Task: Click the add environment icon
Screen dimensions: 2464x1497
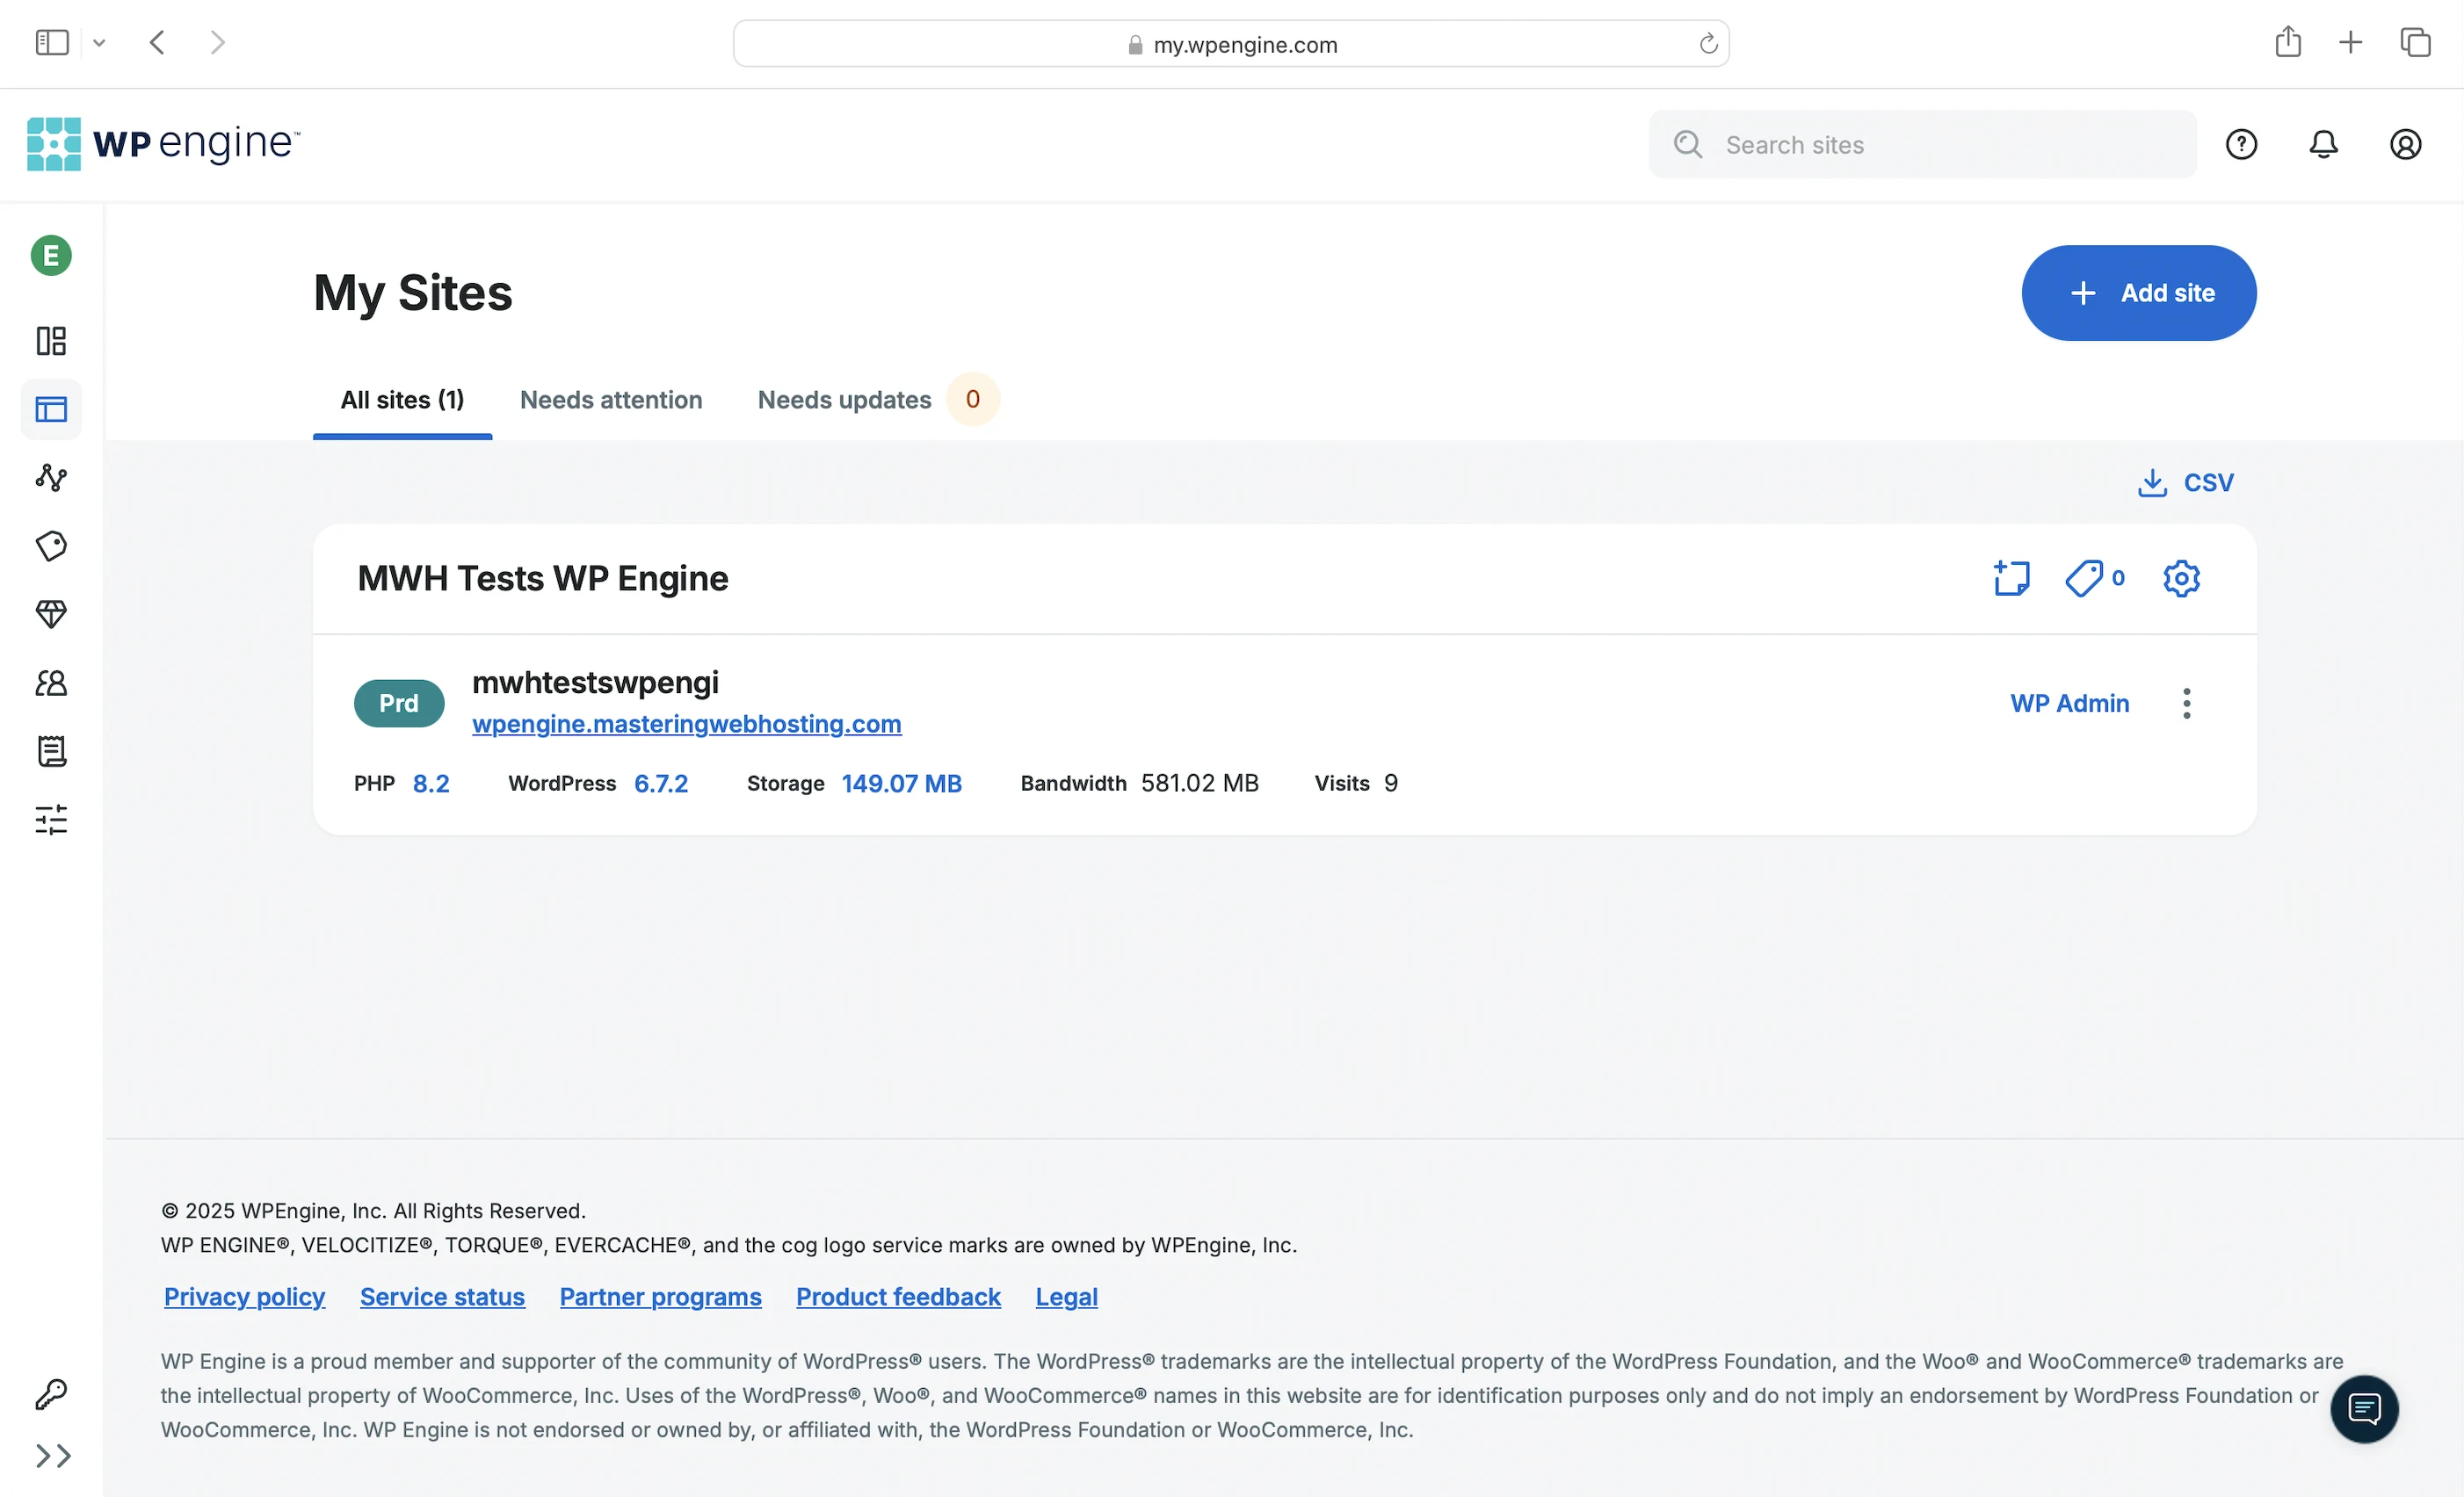Action: click(2011, 578)
